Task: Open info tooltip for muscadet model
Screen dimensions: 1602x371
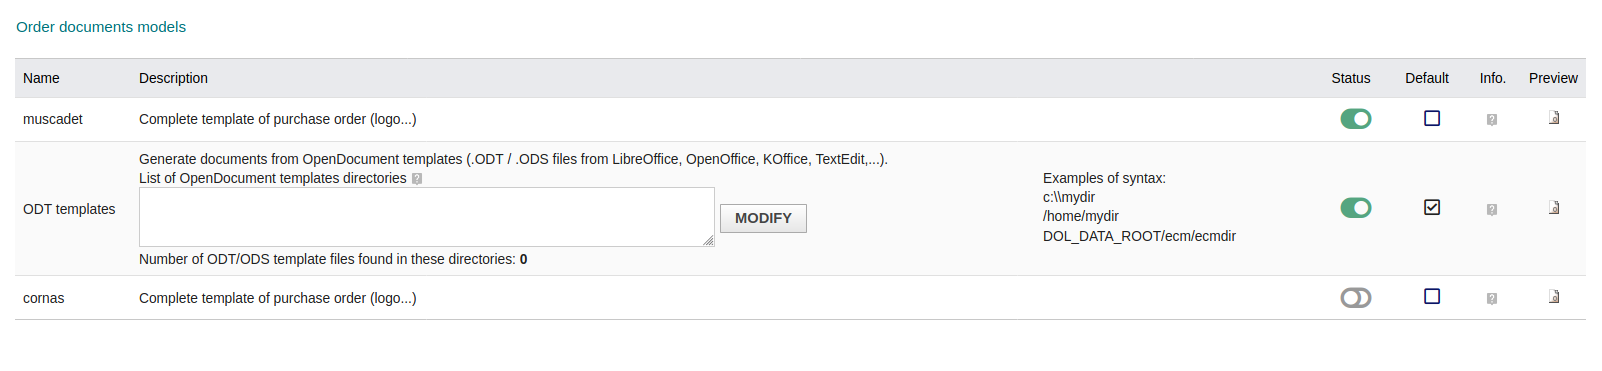Action: pos(1491,120)
